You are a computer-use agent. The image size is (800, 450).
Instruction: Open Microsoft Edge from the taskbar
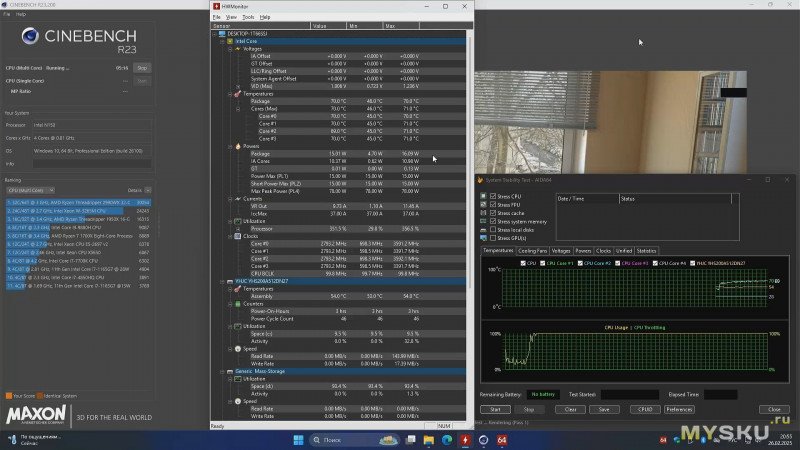[447, 440]
